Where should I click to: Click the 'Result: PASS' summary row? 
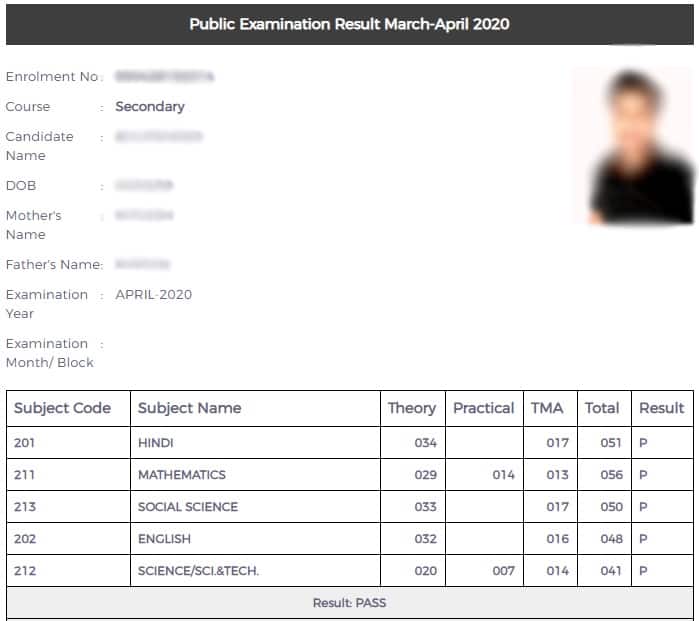[x=350, y=603]
